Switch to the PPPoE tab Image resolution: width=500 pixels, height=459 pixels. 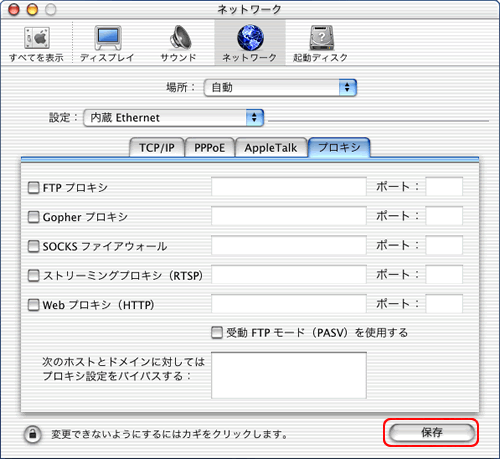tap(210, 147)
